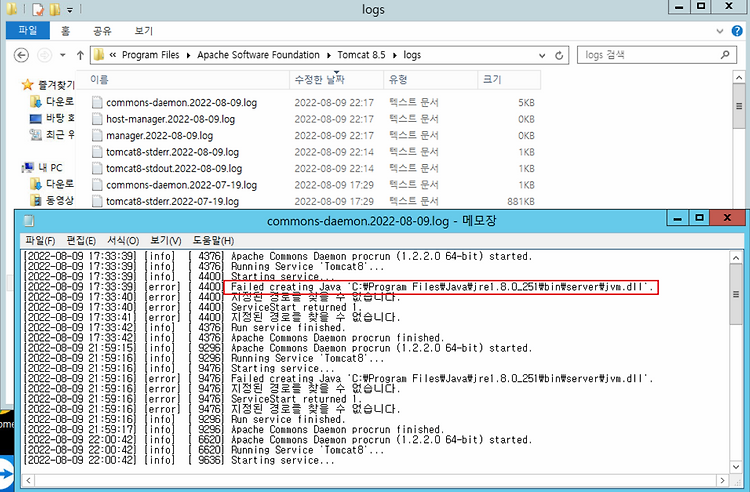This screenshot has width=750, height=492.
Task: Select commons-daemon.2022-07-19.log file
Action: [x=181, y=185]
